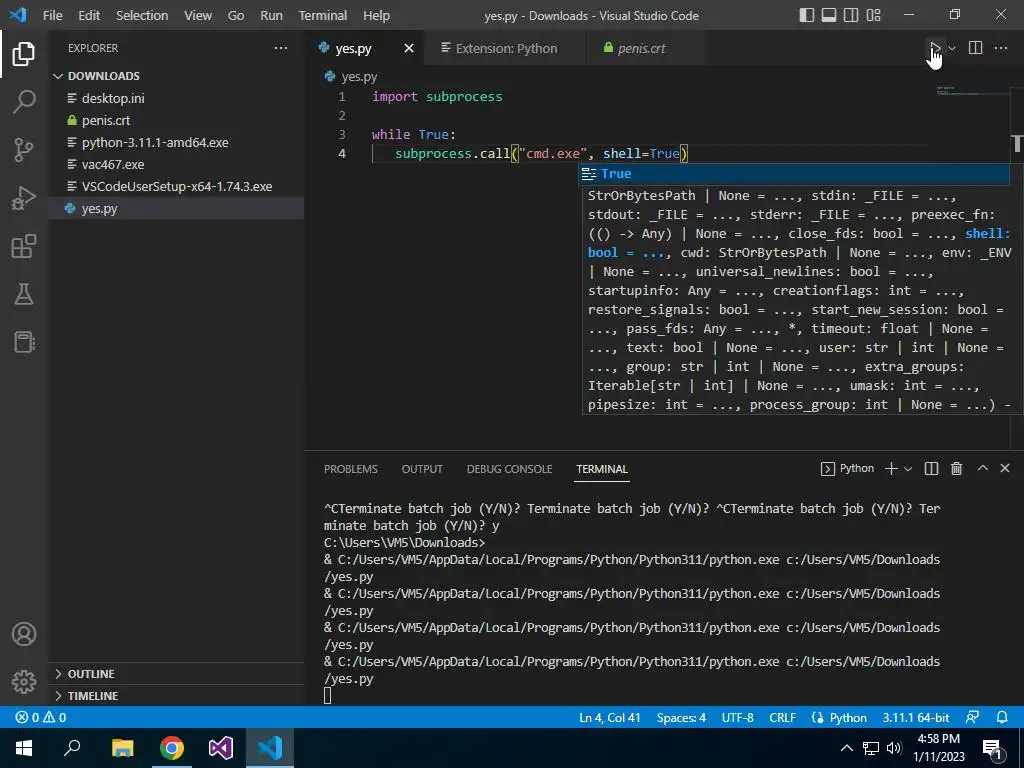Open the File menu
Image resolution: width=1024 pixels, height=768 pixels.
tap(52, 15)
